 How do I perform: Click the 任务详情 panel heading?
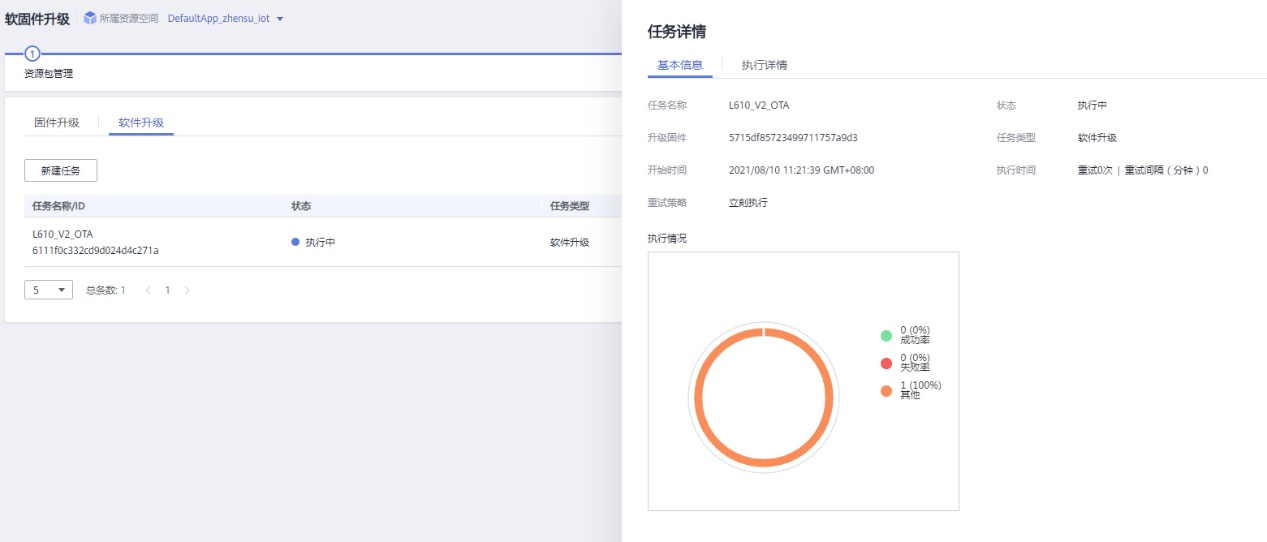(677, 32)
